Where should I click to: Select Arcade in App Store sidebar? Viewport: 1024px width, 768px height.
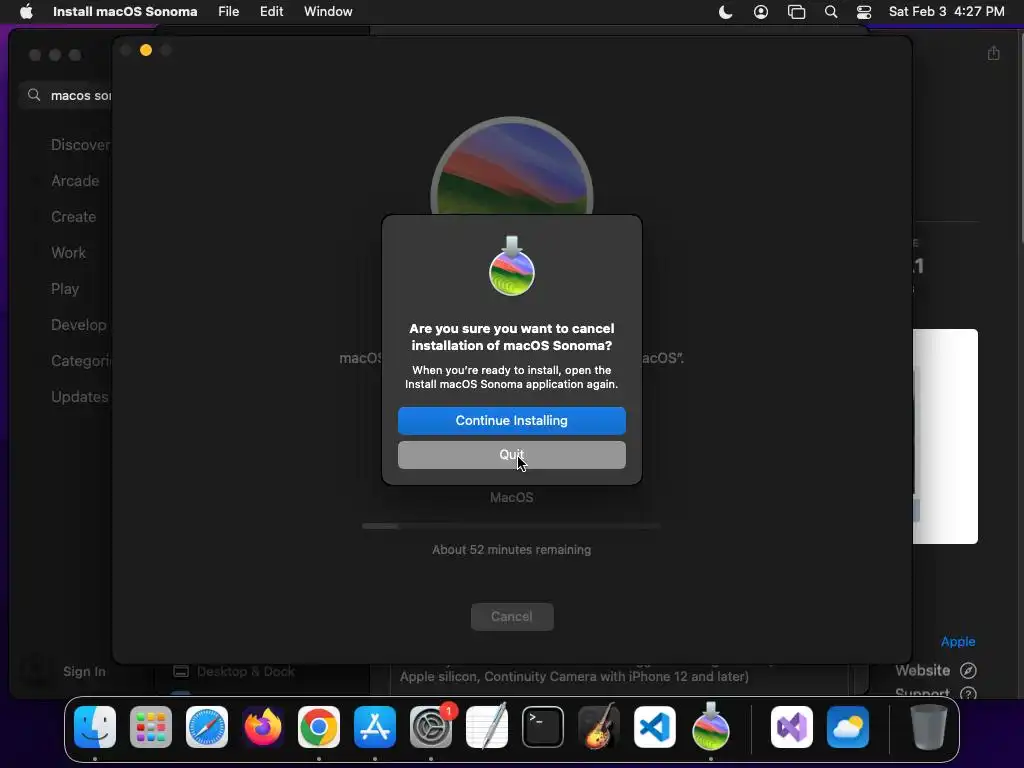[75, 181]
